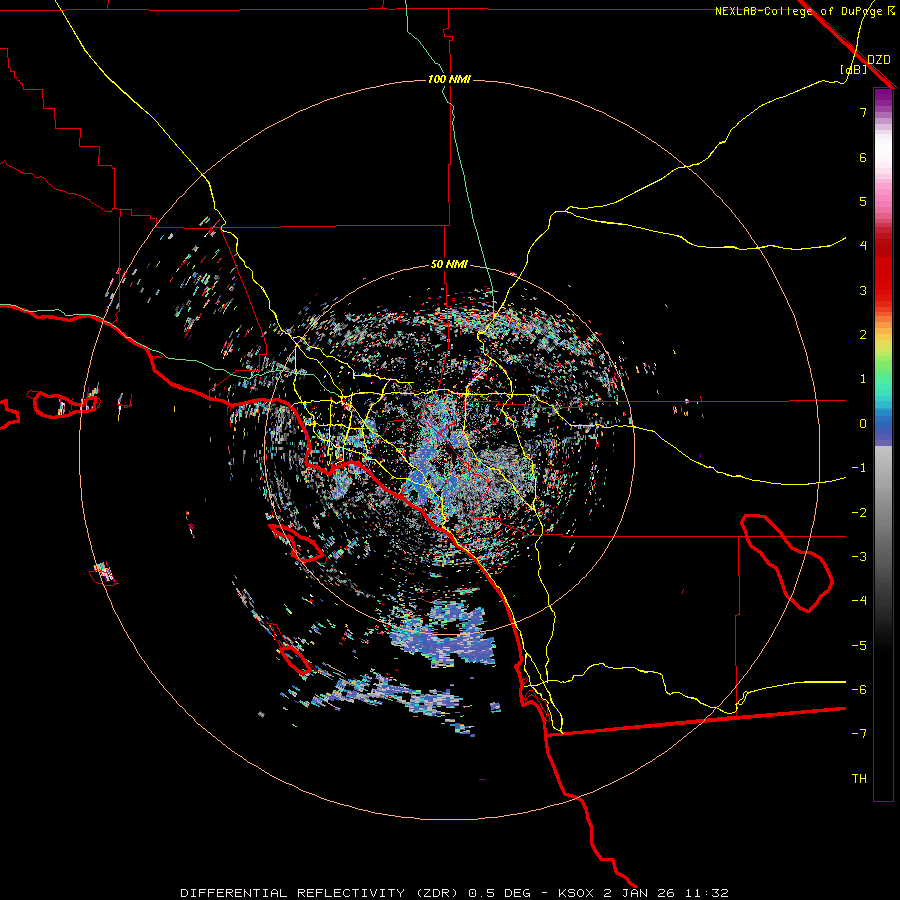Click the color scale value -3
This screenshot has width=900, height=900.
pyautogui.click(x=859, y=557)
